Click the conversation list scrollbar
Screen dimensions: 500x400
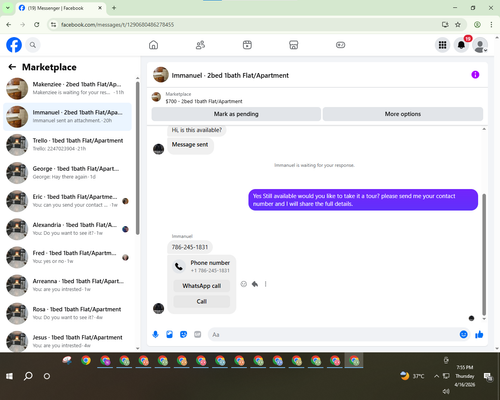click(137, 158)
